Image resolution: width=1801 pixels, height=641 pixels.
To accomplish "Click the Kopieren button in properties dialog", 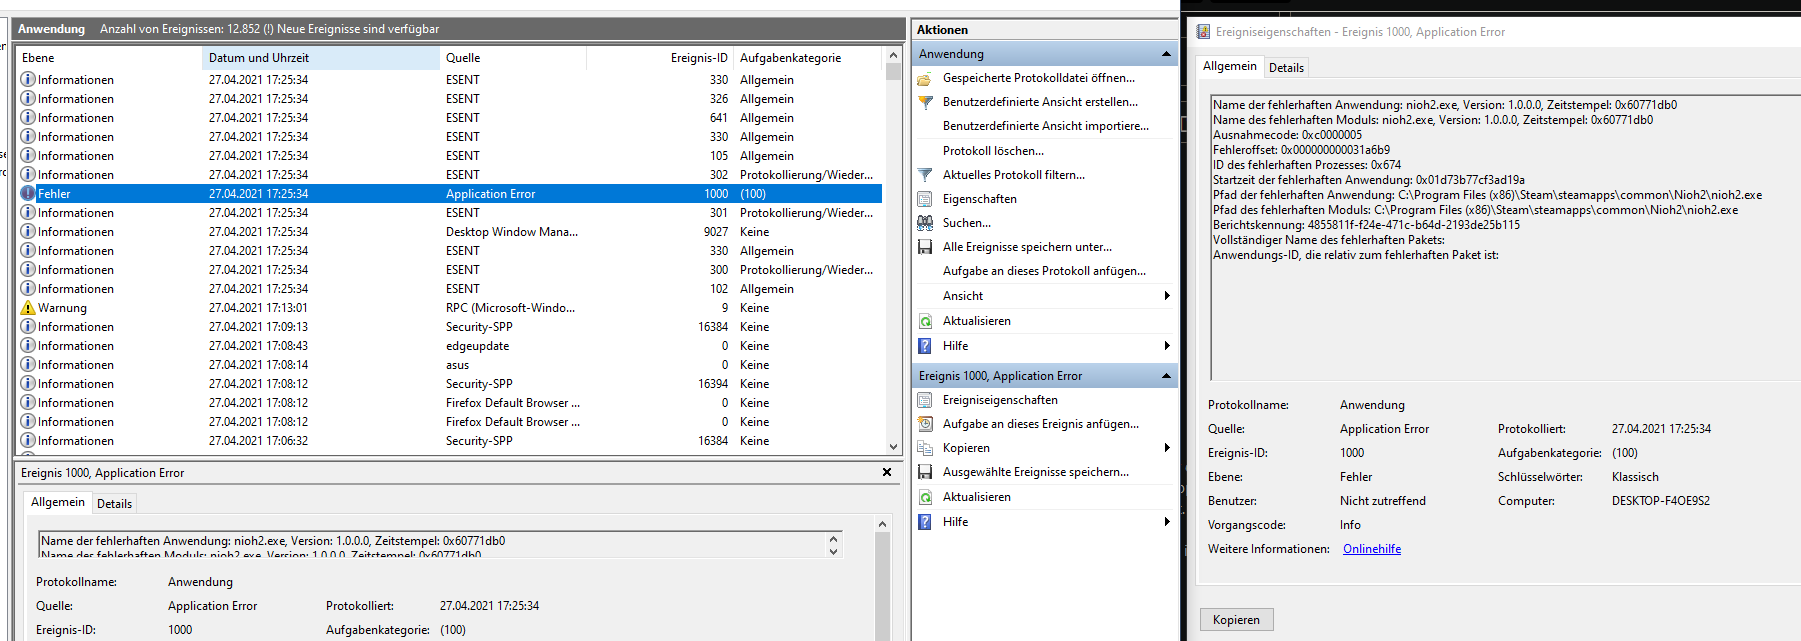I will 1237,620.
